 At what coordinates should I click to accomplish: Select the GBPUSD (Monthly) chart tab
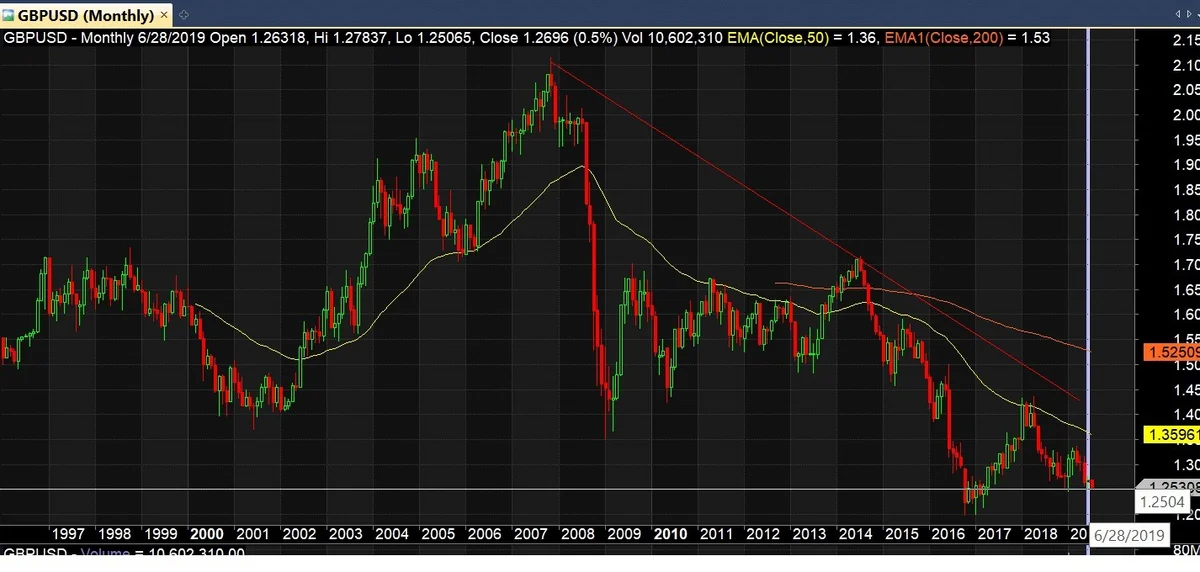pos(85,15)
